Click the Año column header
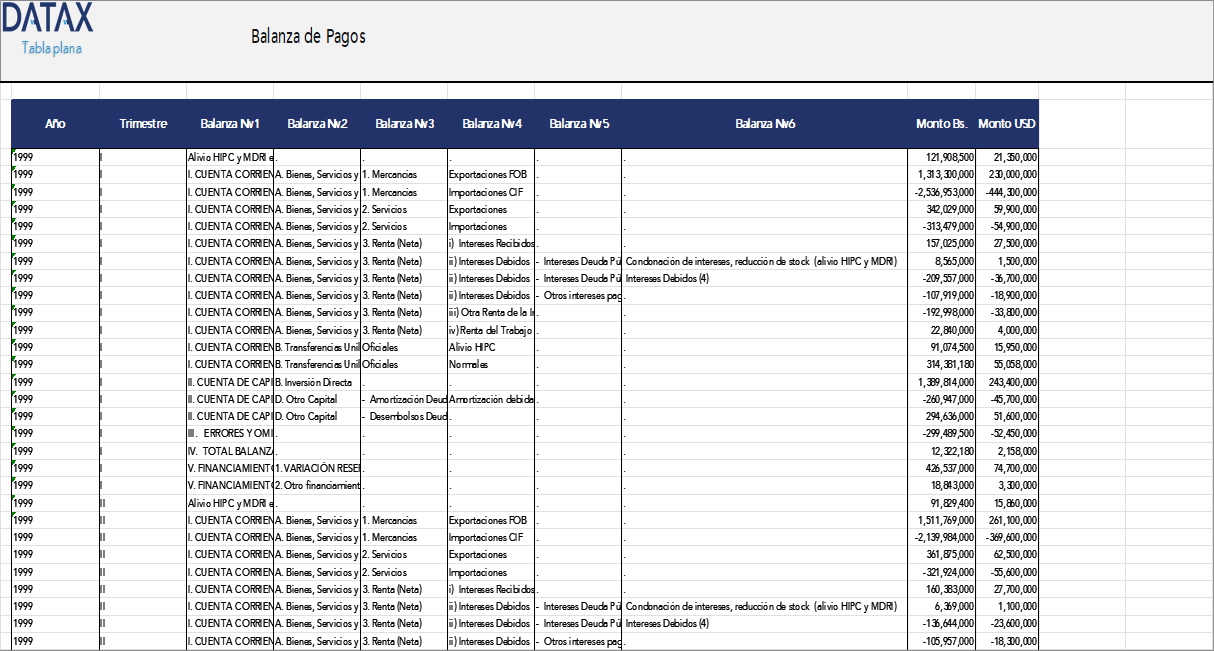This screenshot has height=651, width=1214. pyautogui.click(x=55, y=124)
